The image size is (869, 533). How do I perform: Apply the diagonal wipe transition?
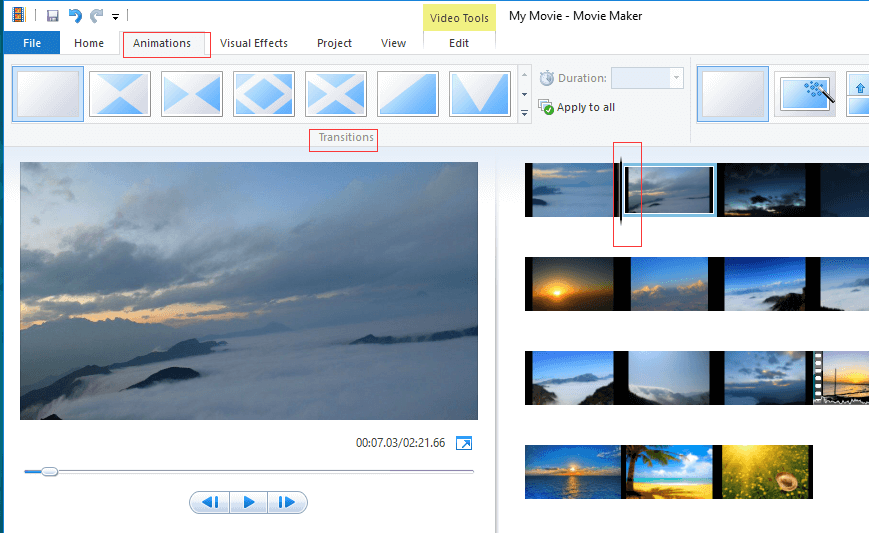click(408, 94)
